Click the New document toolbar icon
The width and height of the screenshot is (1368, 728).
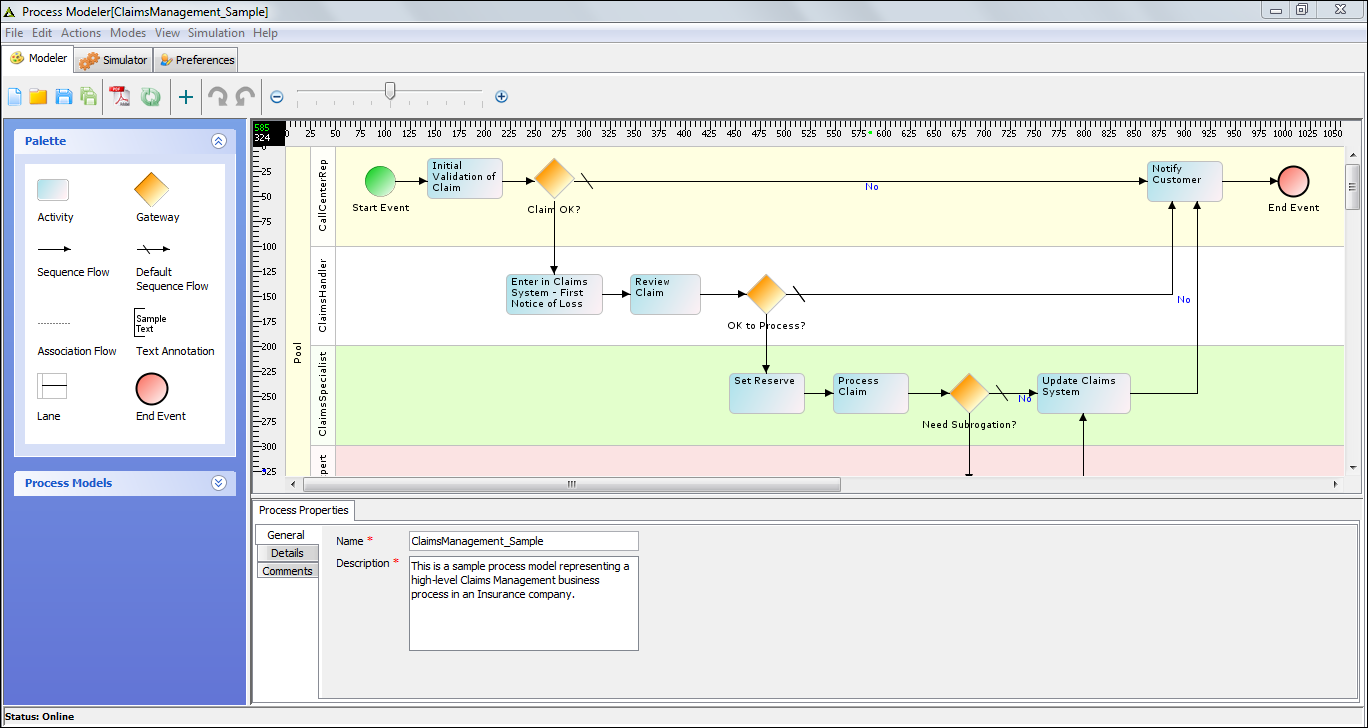14,97
